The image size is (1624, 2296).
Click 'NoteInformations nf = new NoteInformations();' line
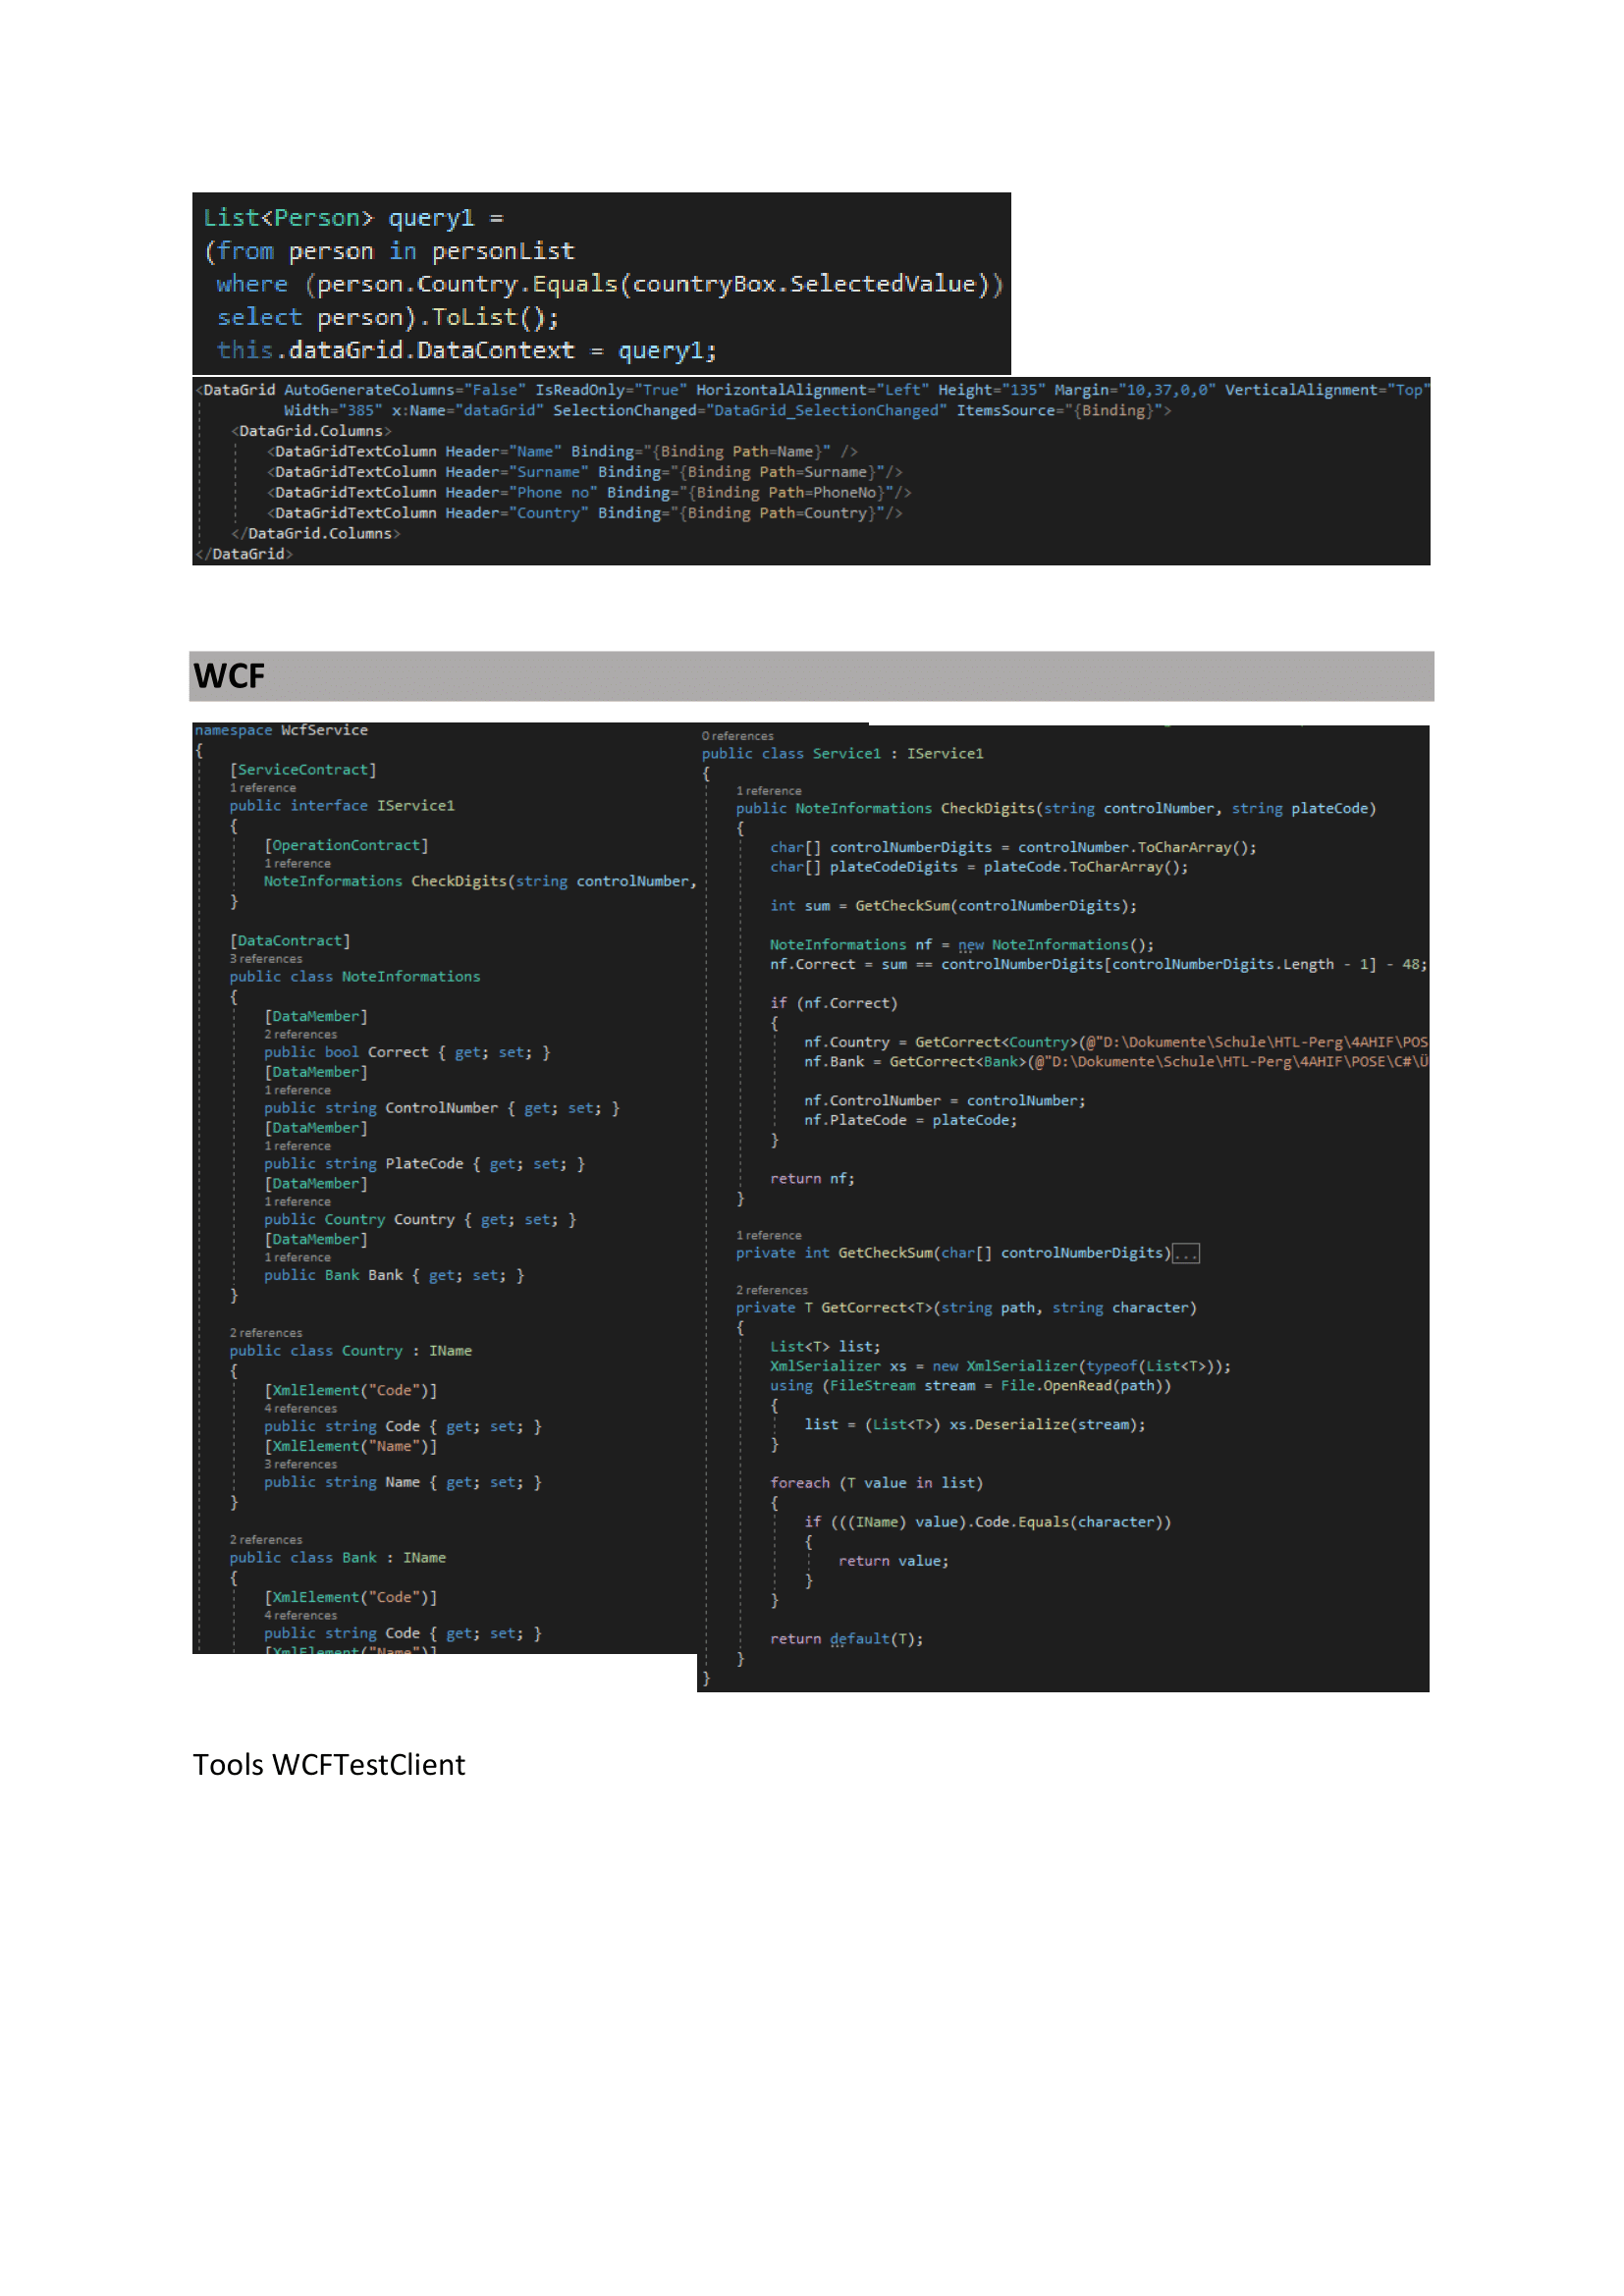pos(962,945)
